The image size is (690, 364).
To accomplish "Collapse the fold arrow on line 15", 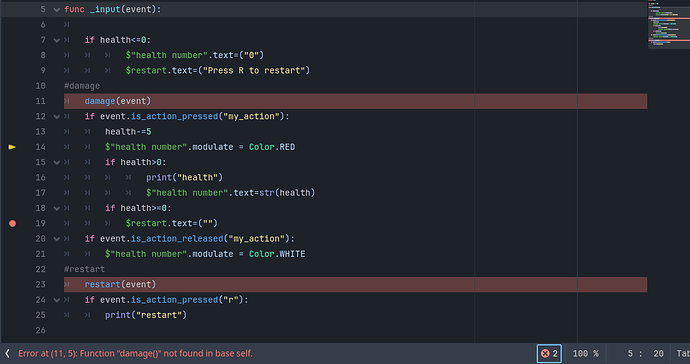I will point(56,162).
